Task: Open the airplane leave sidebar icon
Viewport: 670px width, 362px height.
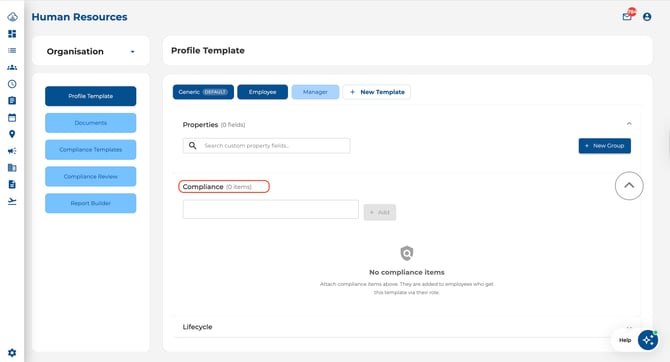Action: click(x=12, y=201)
